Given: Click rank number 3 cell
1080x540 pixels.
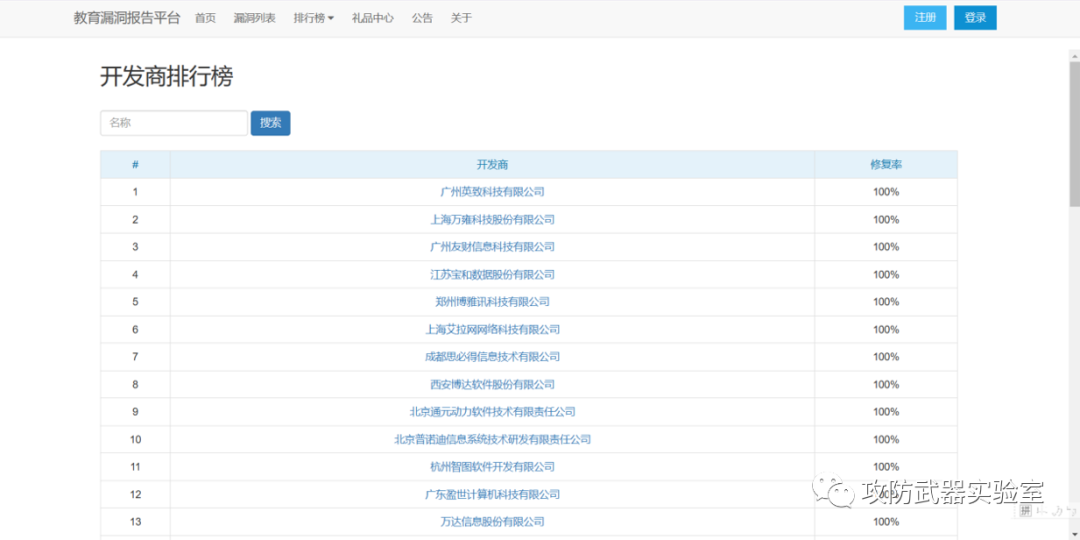Looking at the screenshot, I should [x=135, y=247].
